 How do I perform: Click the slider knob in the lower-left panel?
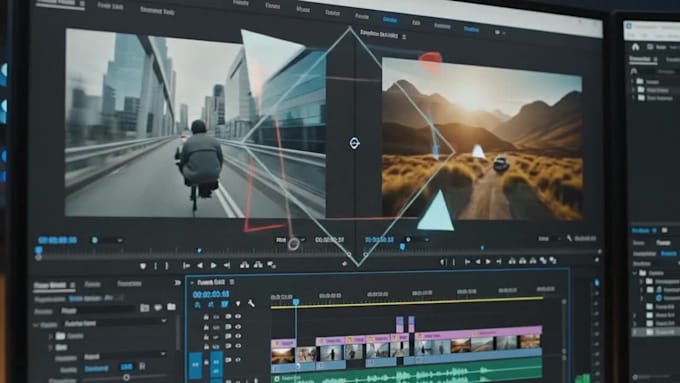(126, 377)
